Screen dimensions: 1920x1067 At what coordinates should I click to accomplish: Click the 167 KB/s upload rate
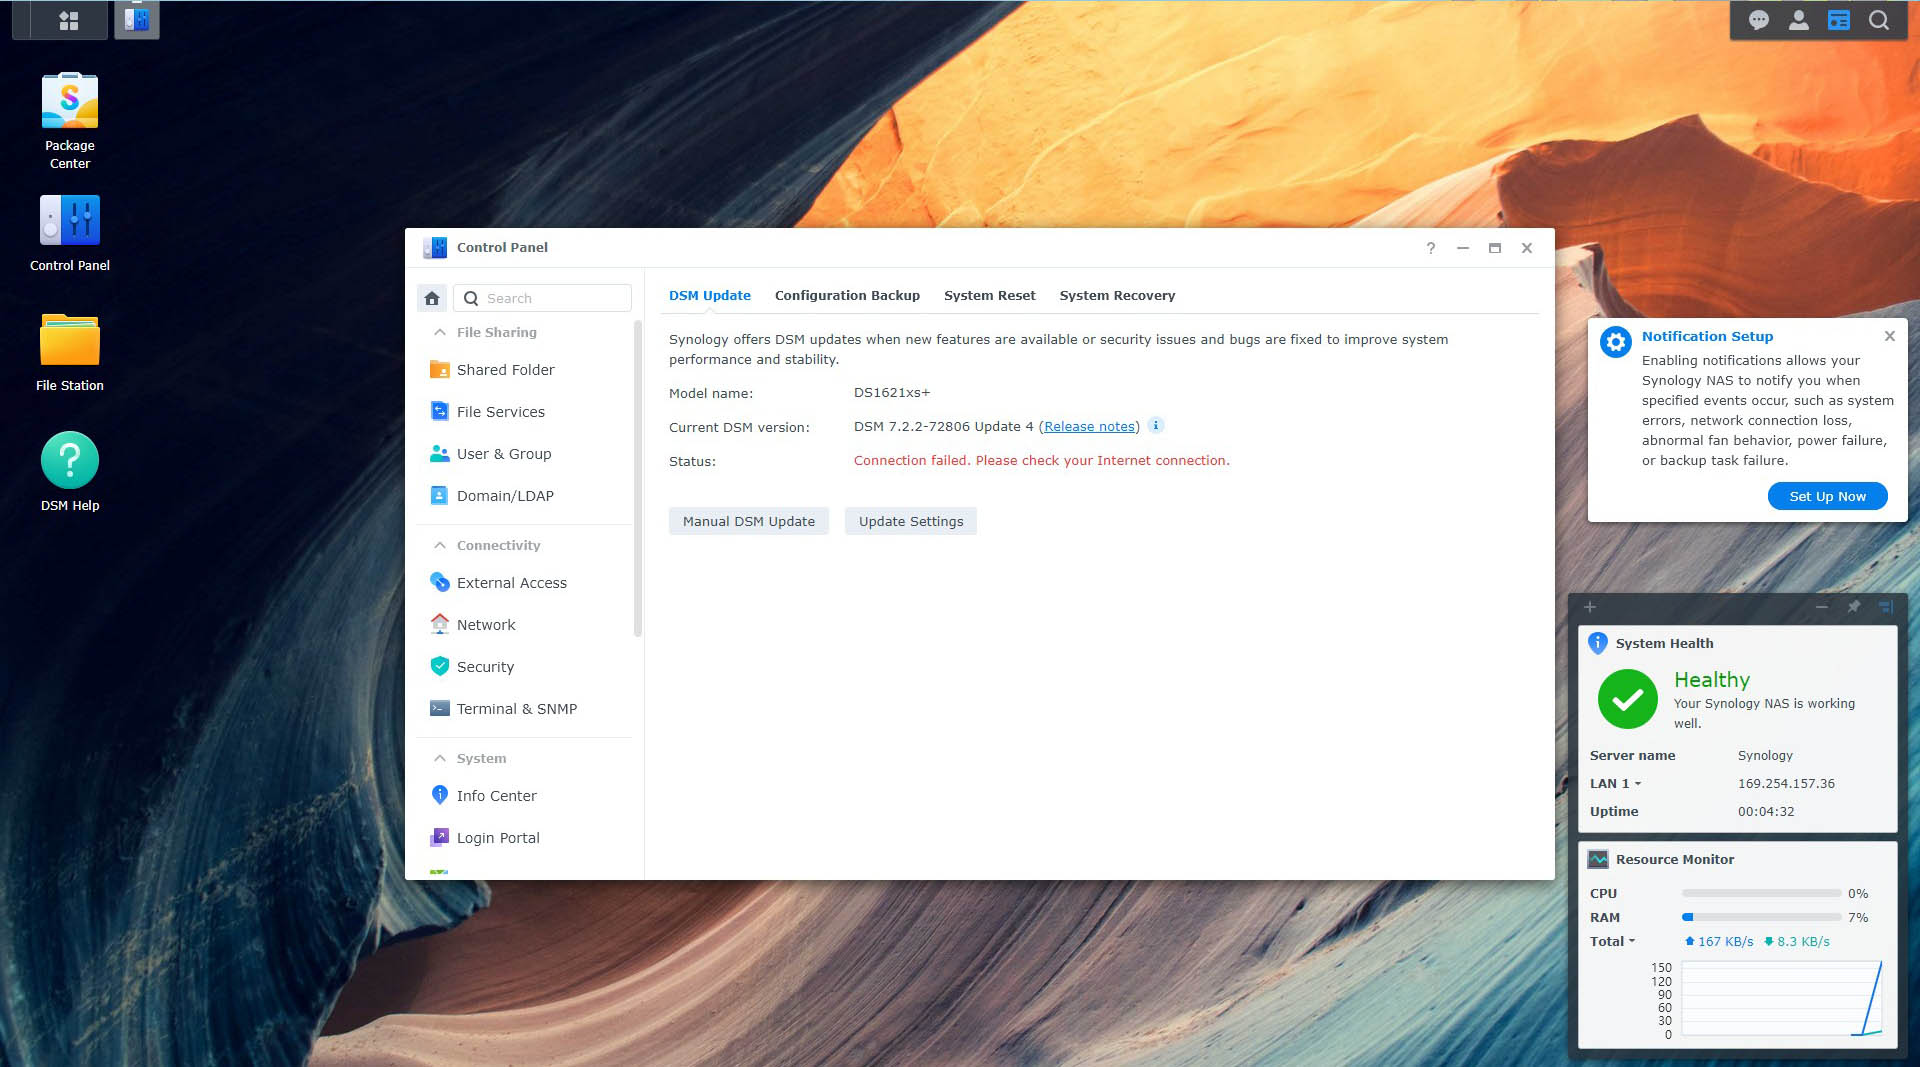pos(1720,942)
